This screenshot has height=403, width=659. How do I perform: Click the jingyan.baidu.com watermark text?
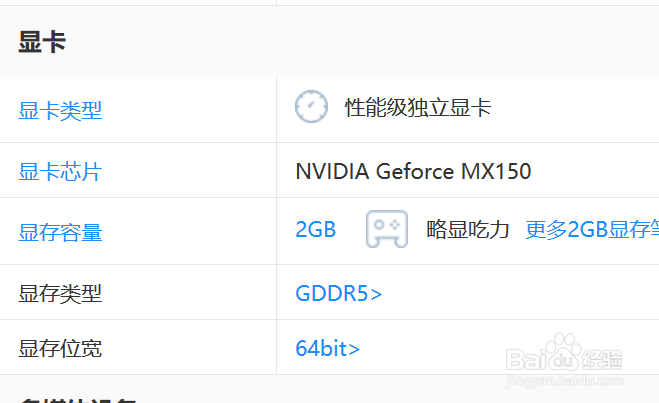[x=565, y=381]
